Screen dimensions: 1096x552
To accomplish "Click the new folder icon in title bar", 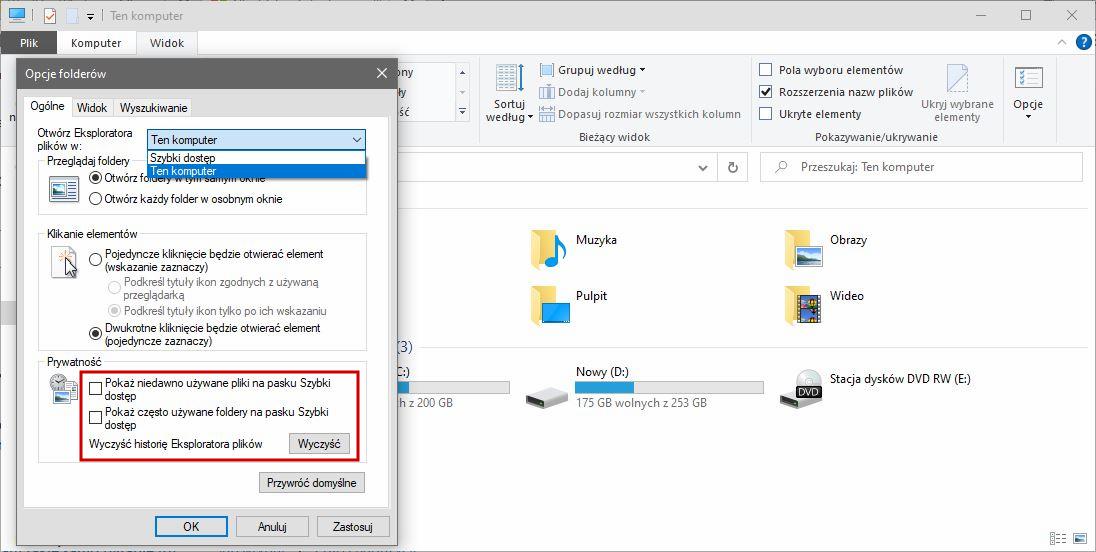I will click(72, 15).
